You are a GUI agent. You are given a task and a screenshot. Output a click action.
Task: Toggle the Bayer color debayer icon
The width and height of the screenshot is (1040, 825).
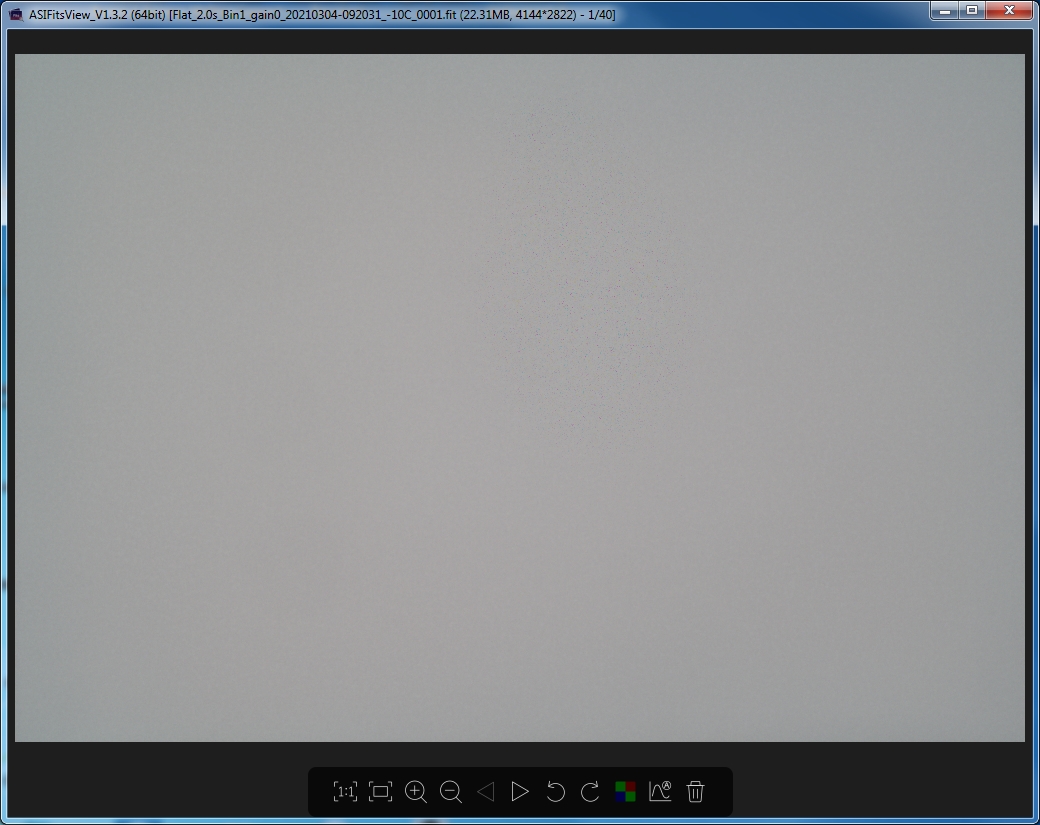[x=625, y=791]
